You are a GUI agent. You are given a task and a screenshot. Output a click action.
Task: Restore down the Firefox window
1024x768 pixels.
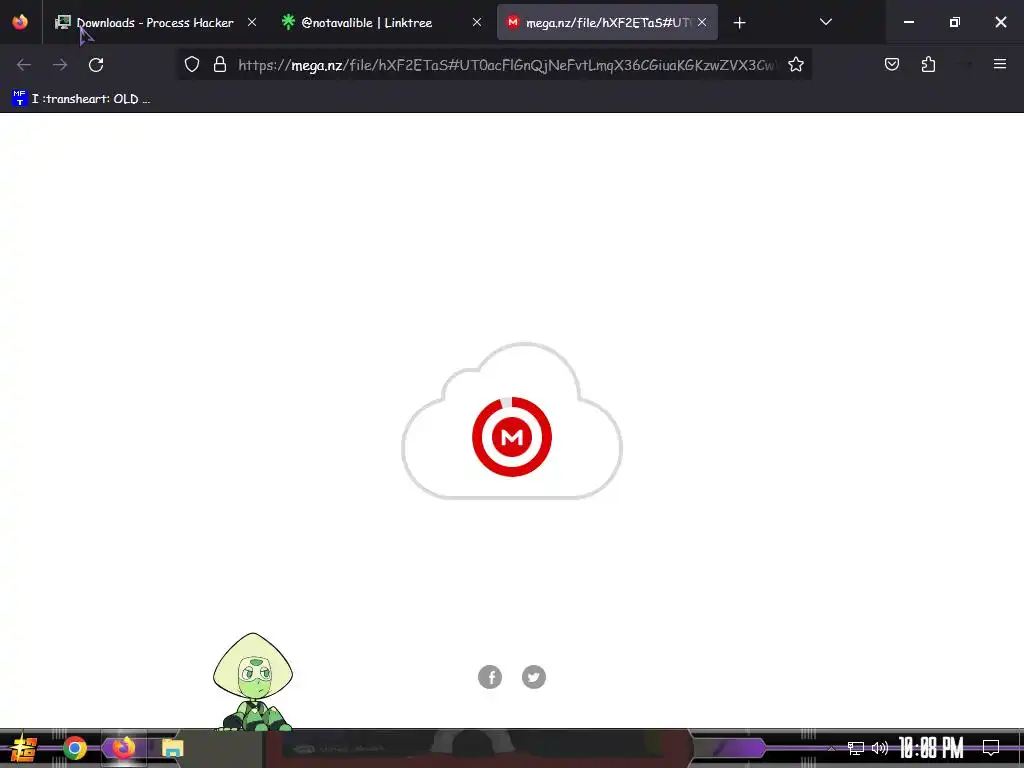(954, 22)
